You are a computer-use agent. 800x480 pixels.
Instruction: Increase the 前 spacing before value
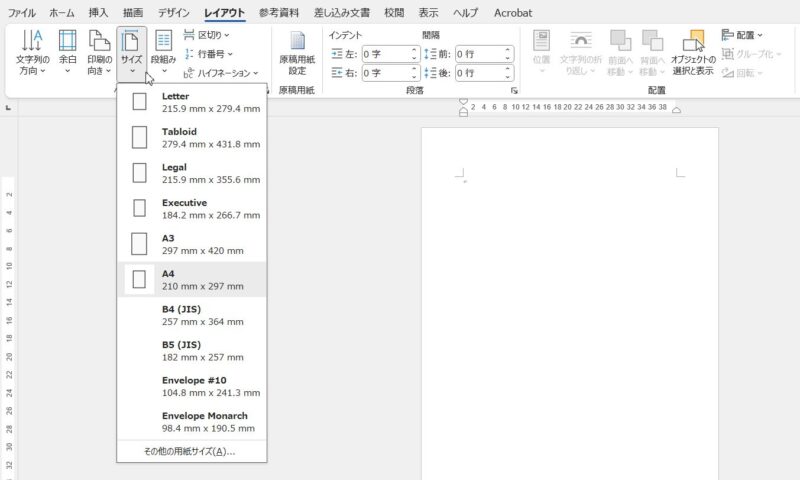point(513,50)
